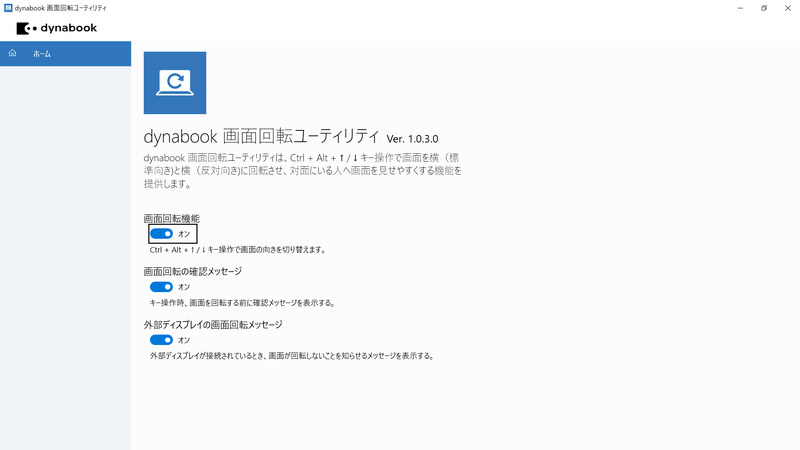This screenshot has width=800, height=450.
Task: Minimize the dynabook window
Action: [x=740, y=8]
